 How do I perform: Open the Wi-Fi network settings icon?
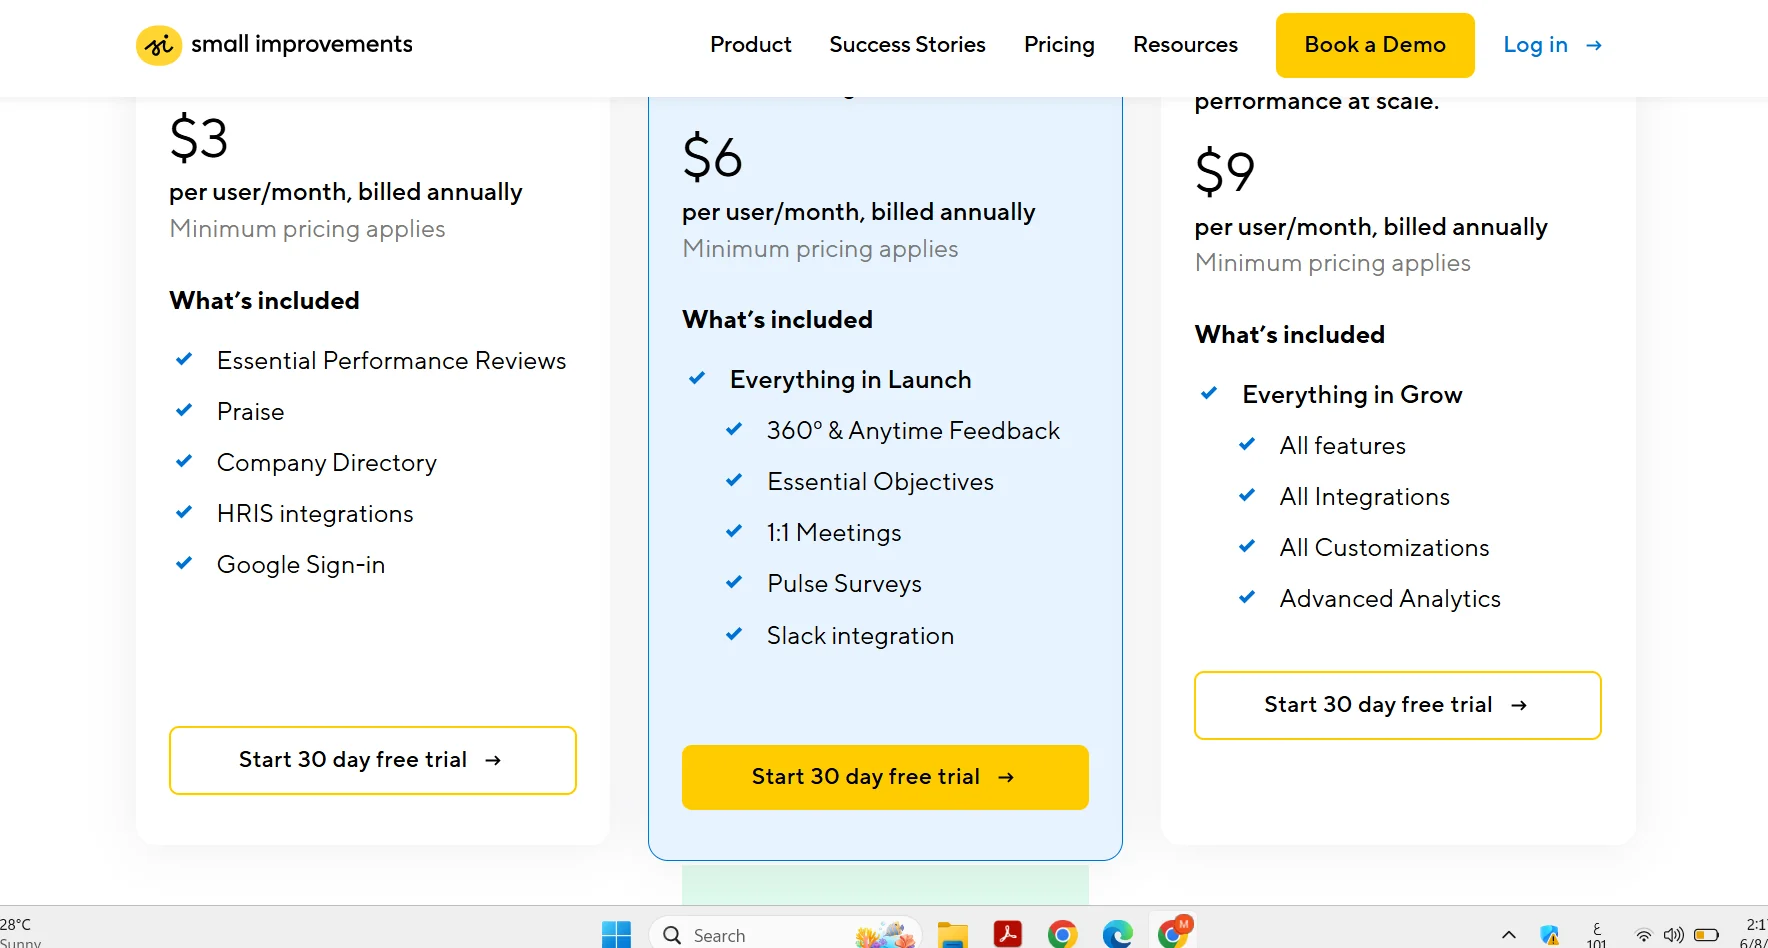coord(1643,936)
